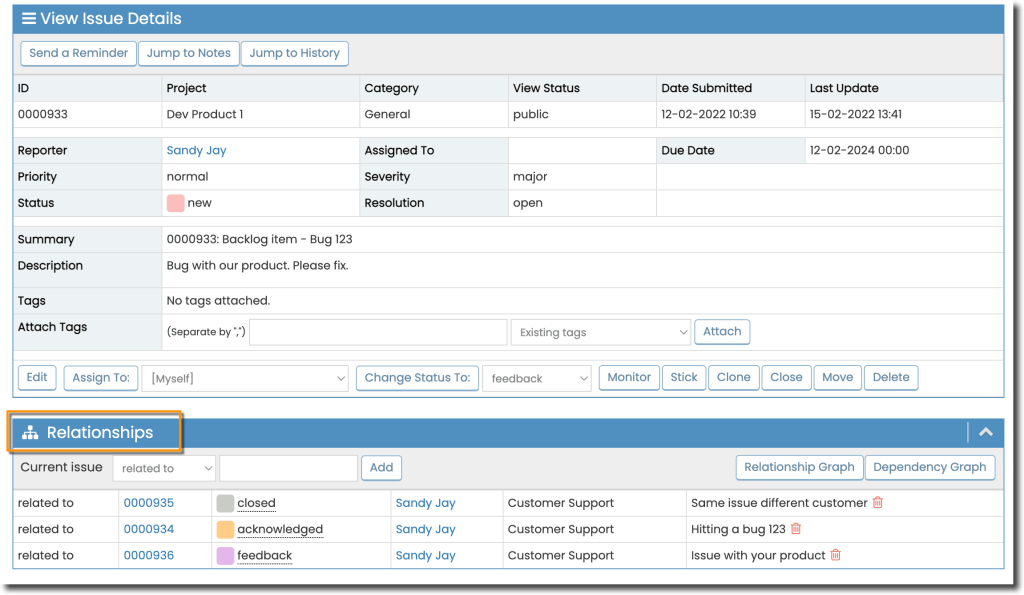Jump to Notes section

pyautogui.click(x=189, y=53)
